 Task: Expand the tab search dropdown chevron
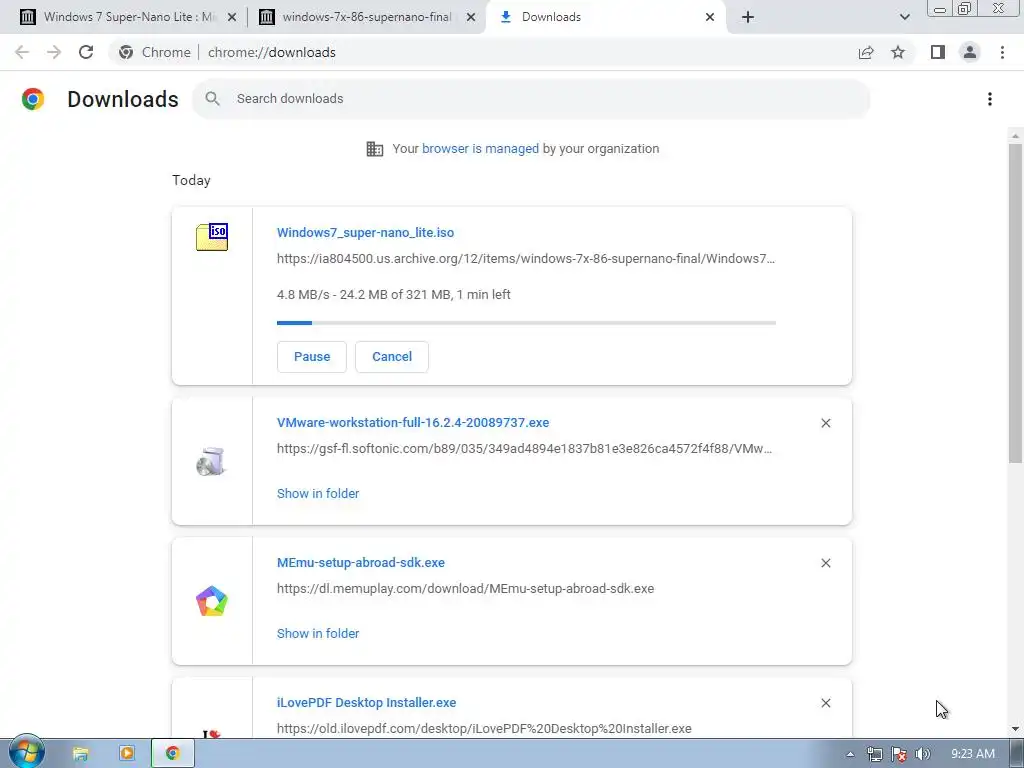(904, 17)
